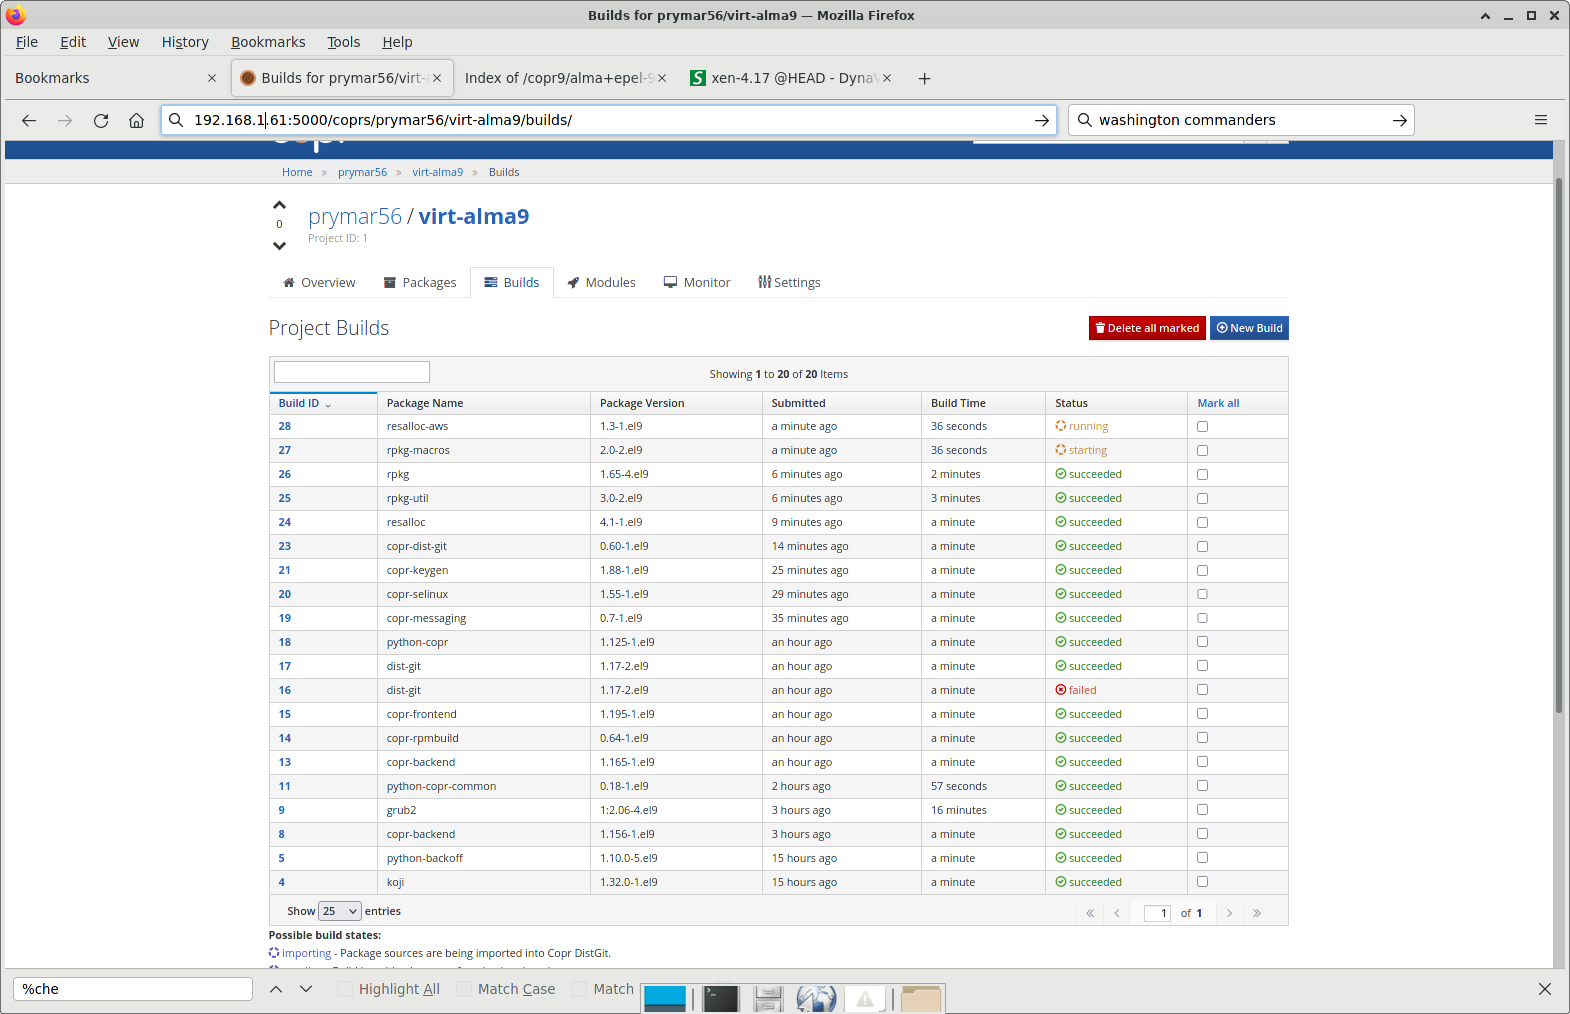1570x1014 pixels.
Task: Click the terminal icon in the taskbar
Action: tap(720, 998)
